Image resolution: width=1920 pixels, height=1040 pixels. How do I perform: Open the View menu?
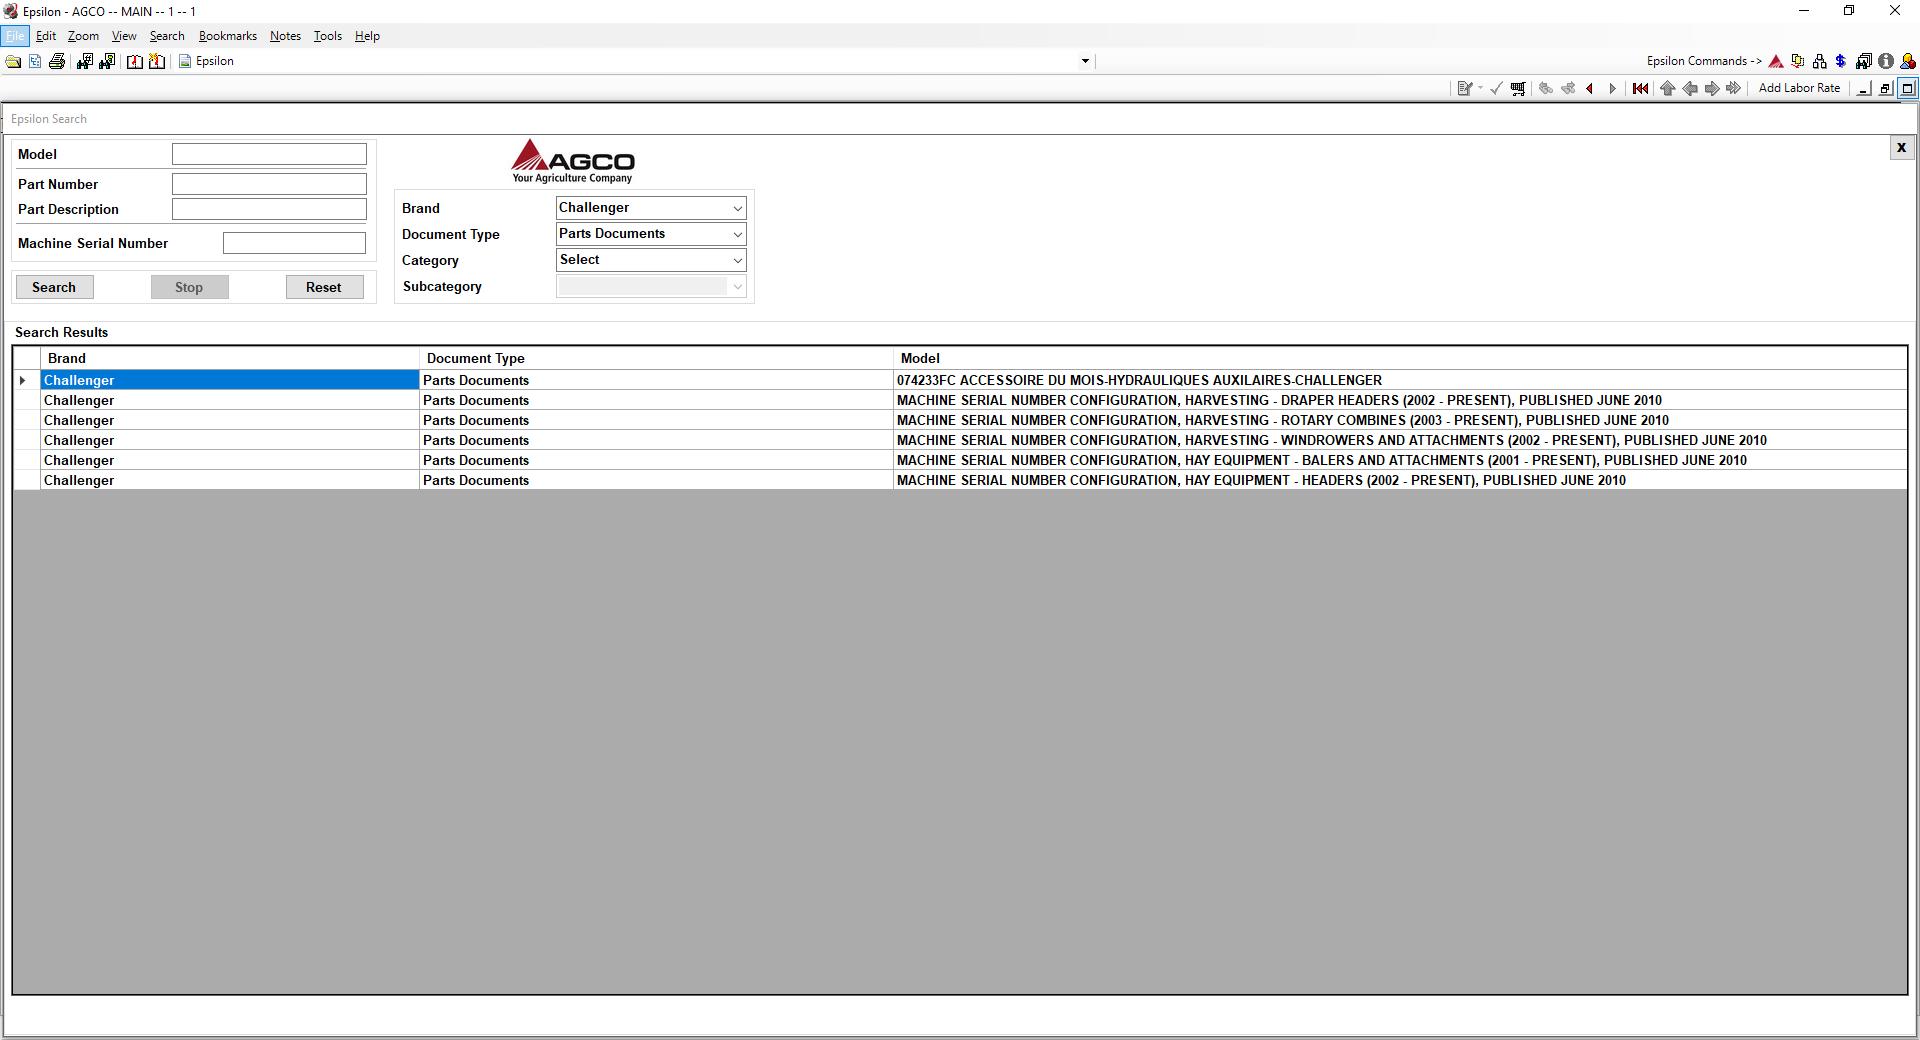[124, 36]
